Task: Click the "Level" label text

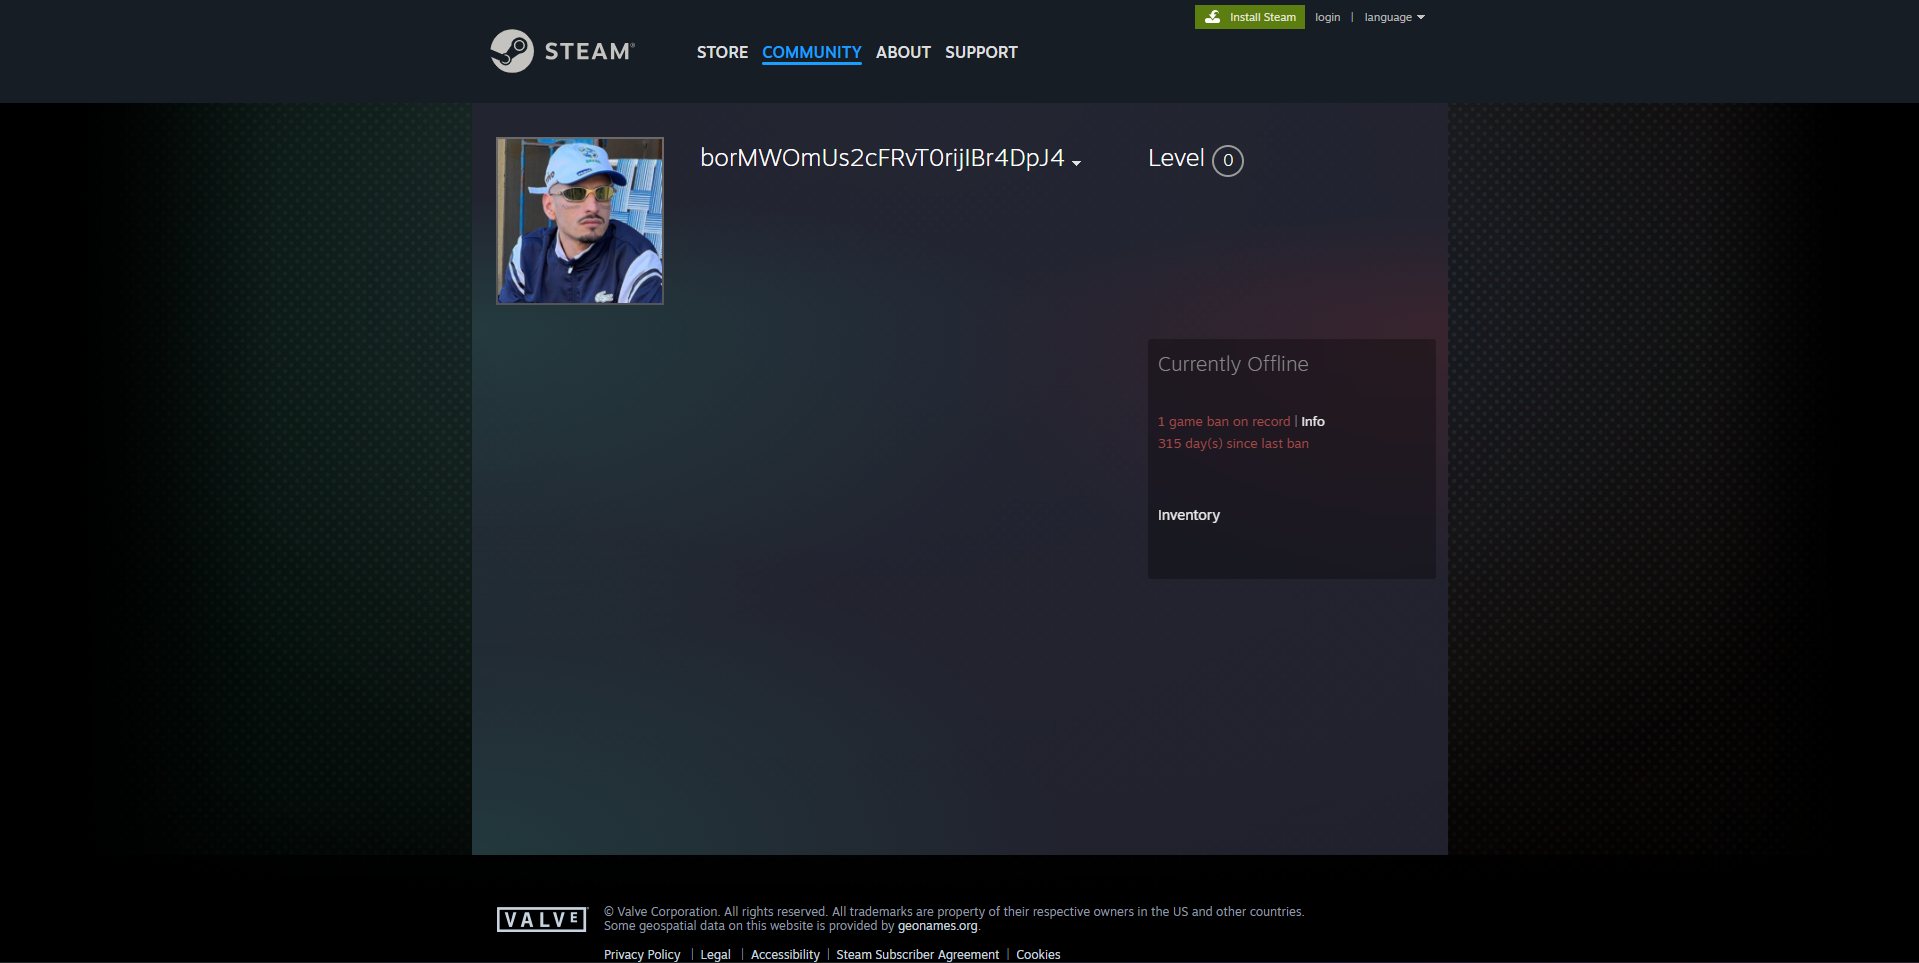Action: tap(1176, 158)
